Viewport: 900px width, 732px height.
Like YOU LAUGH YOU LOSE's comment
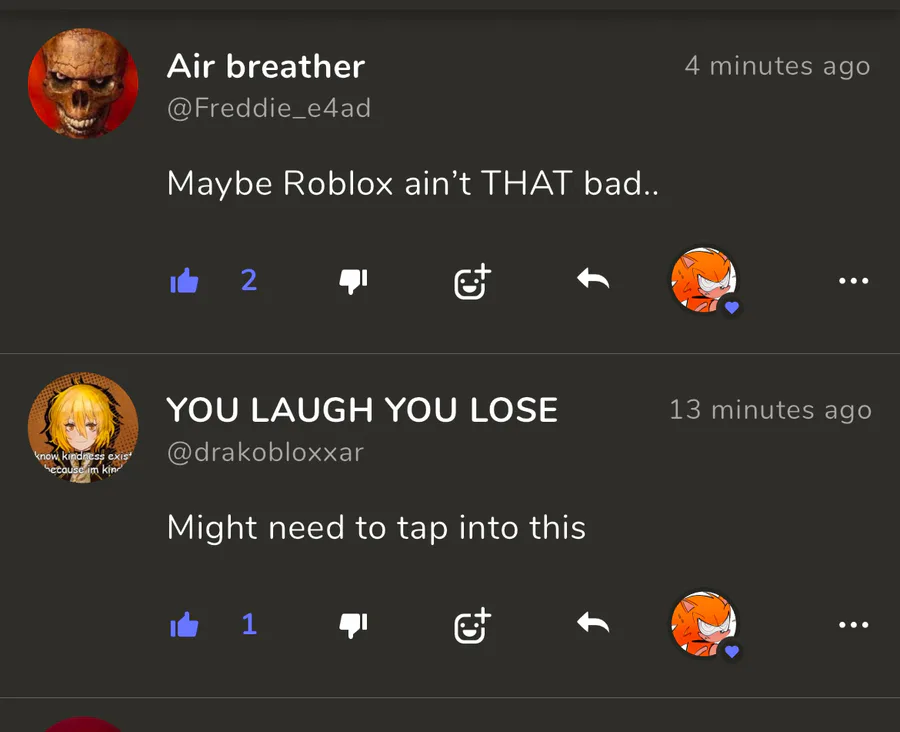(184, 625)
